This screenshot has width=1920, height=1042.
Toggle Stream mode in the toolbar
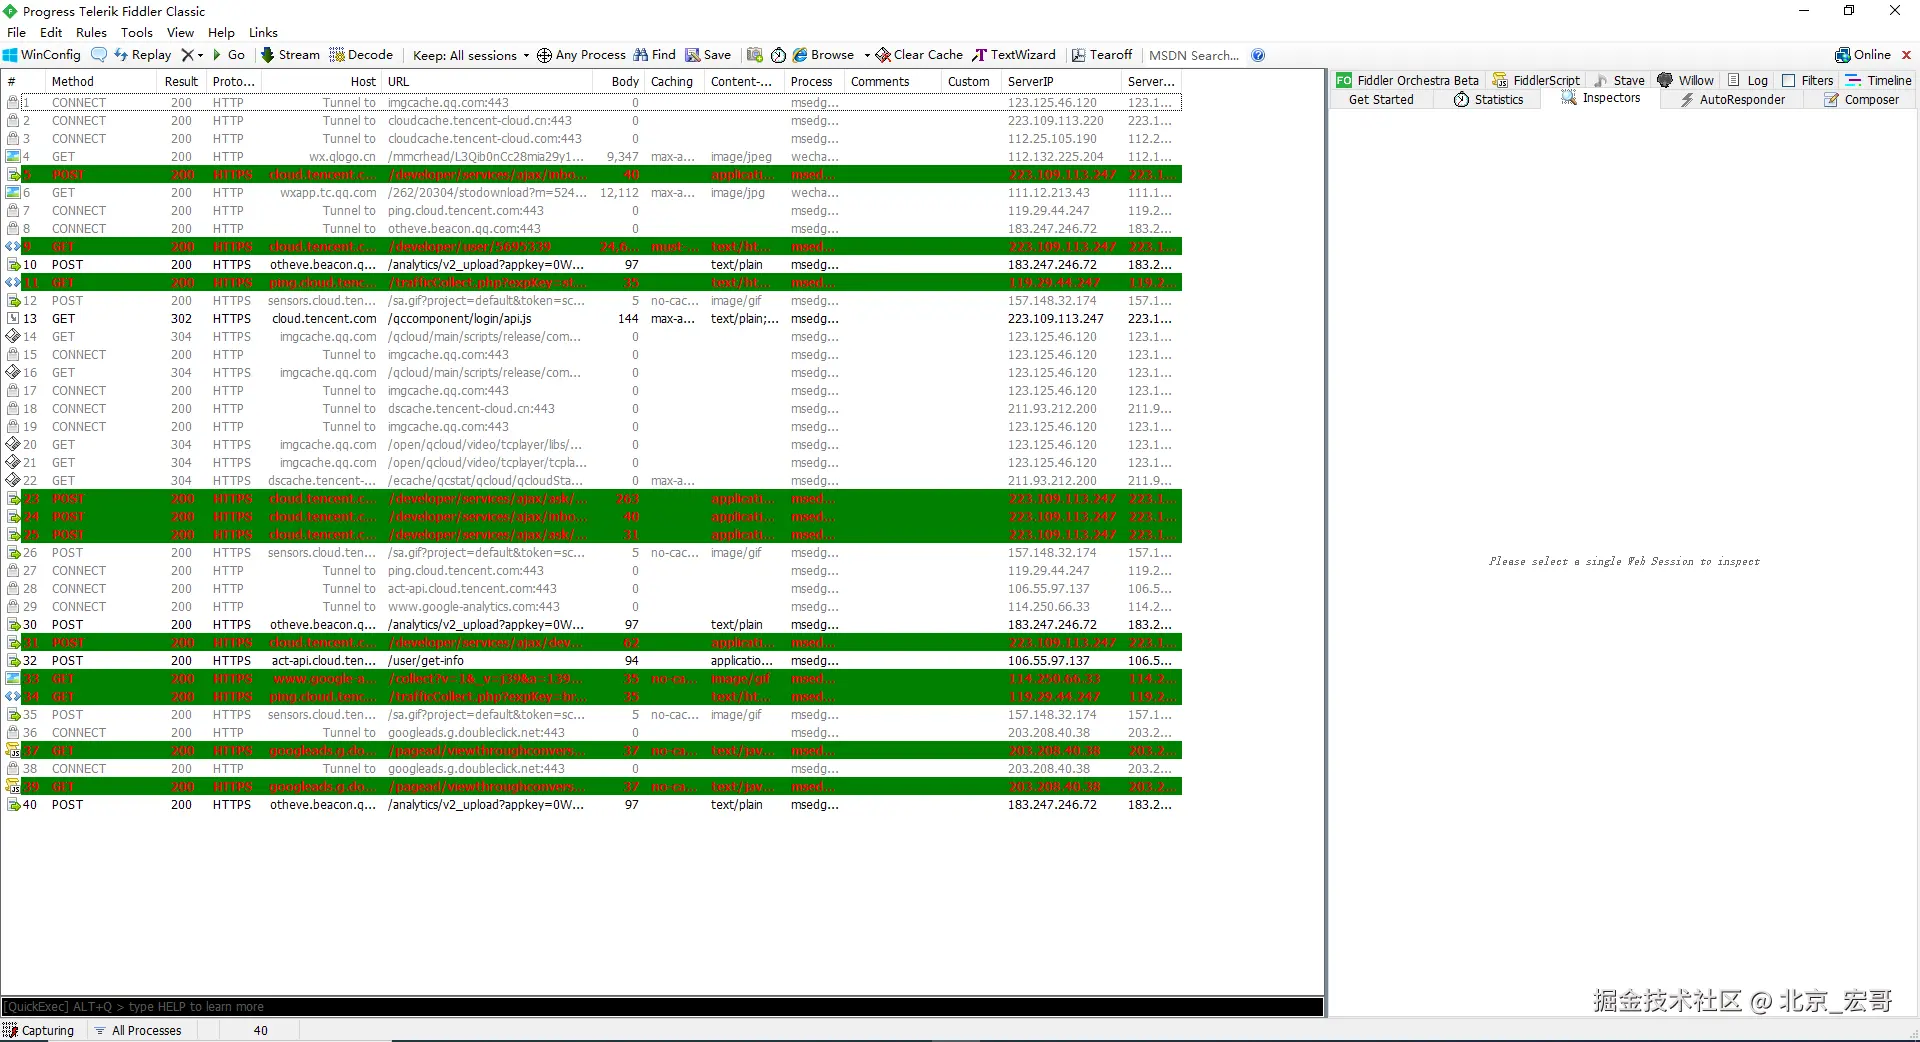pos(291,55)
